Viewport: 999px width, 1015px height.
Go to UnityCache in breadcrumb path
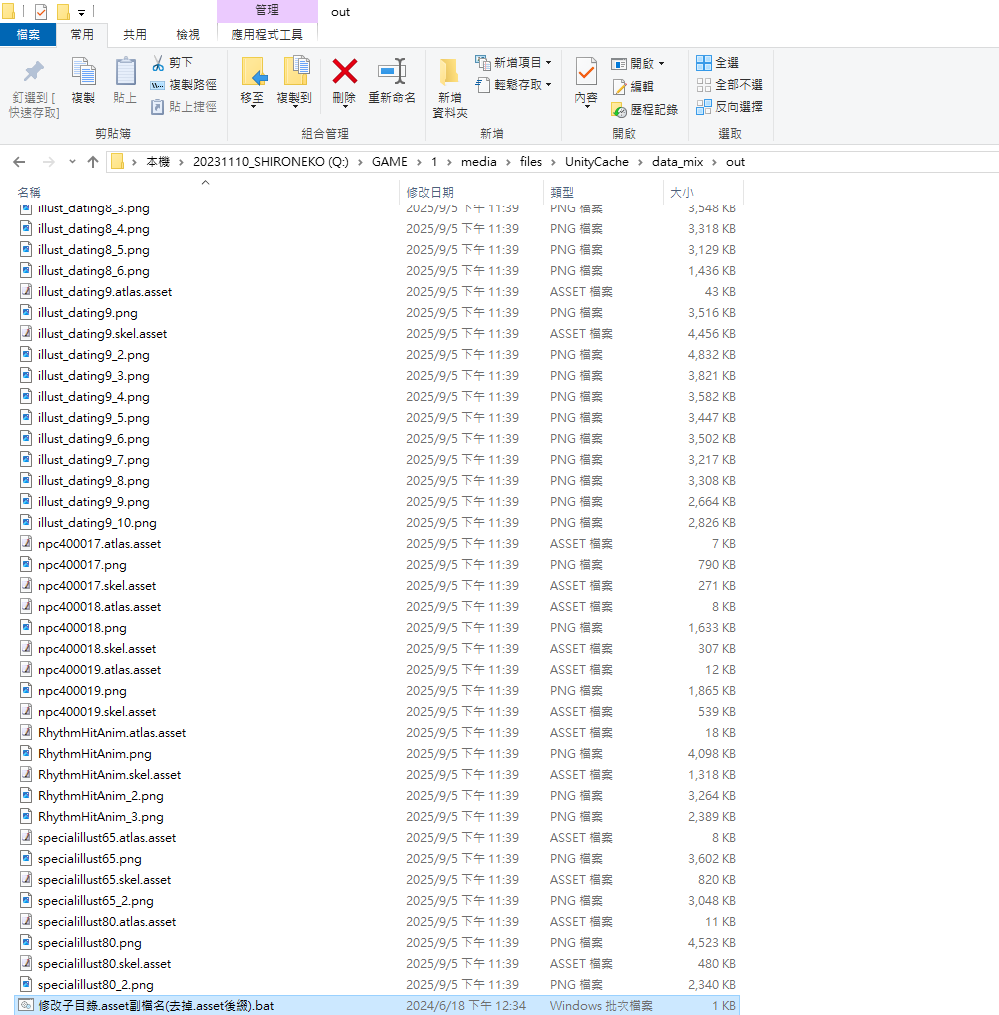coord(596,162)
